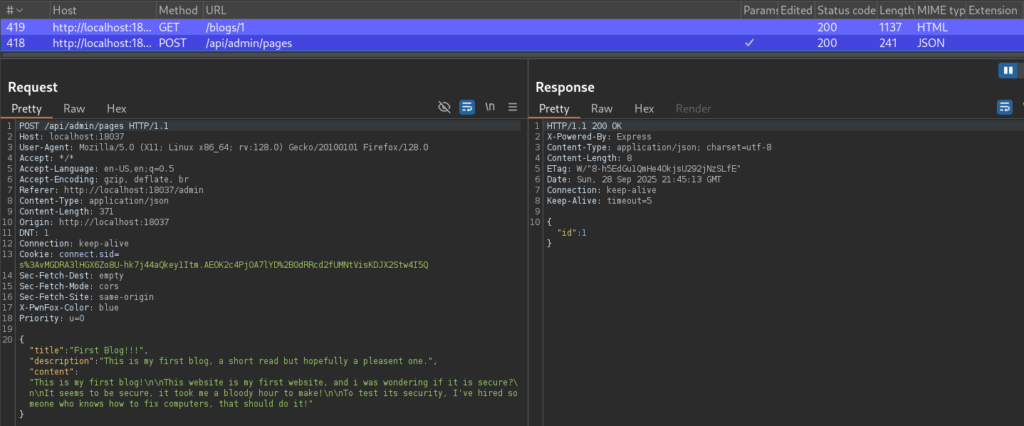Sort history by the # column arrow
Screen dimensions: 1024x426
coord(20,9)
